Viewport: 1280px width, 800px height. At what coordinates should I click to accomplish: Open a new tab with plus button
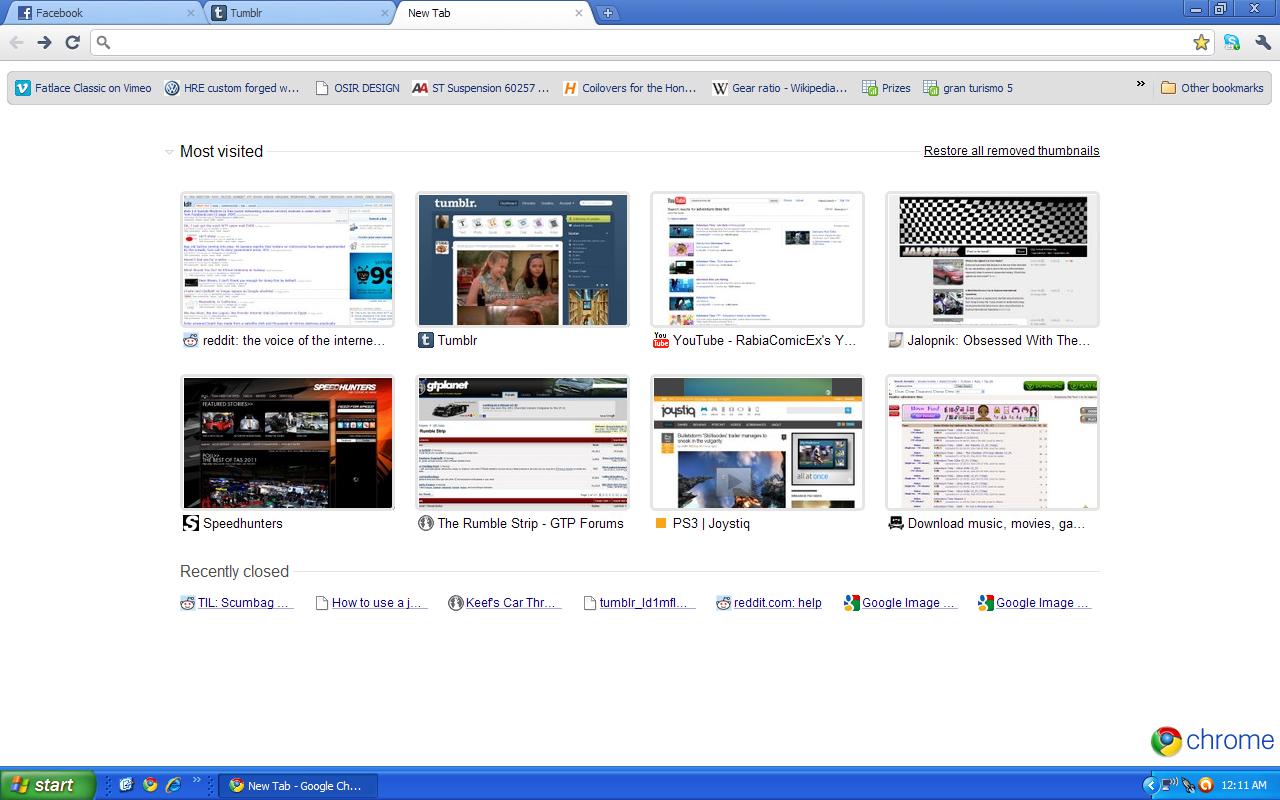click(607, 13)
